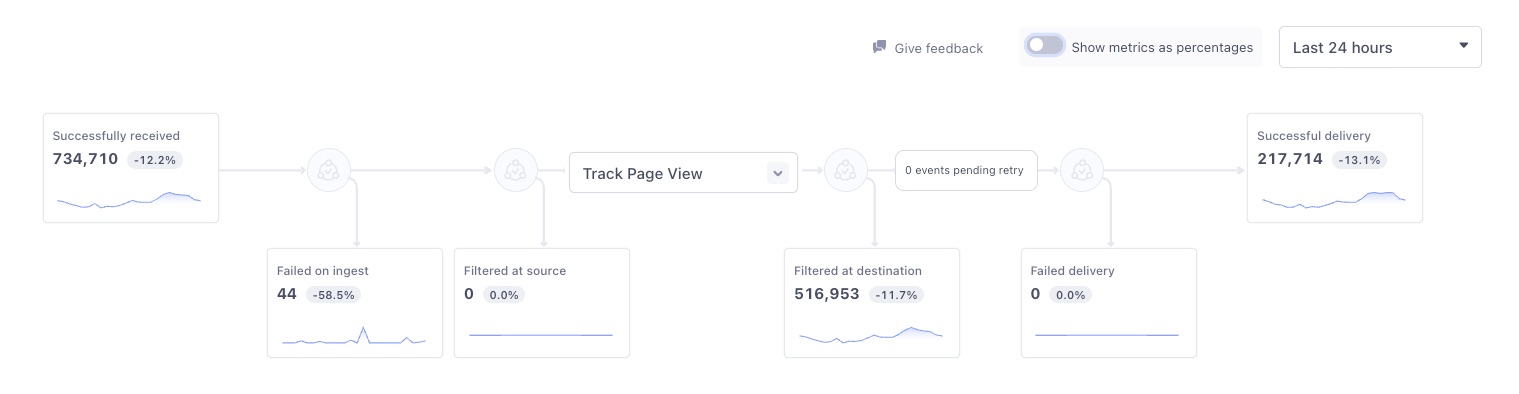Click the 0 events pending retry pill
Image resolution: width=1519 pixels, height=394 pixels.
coord(965,170)
